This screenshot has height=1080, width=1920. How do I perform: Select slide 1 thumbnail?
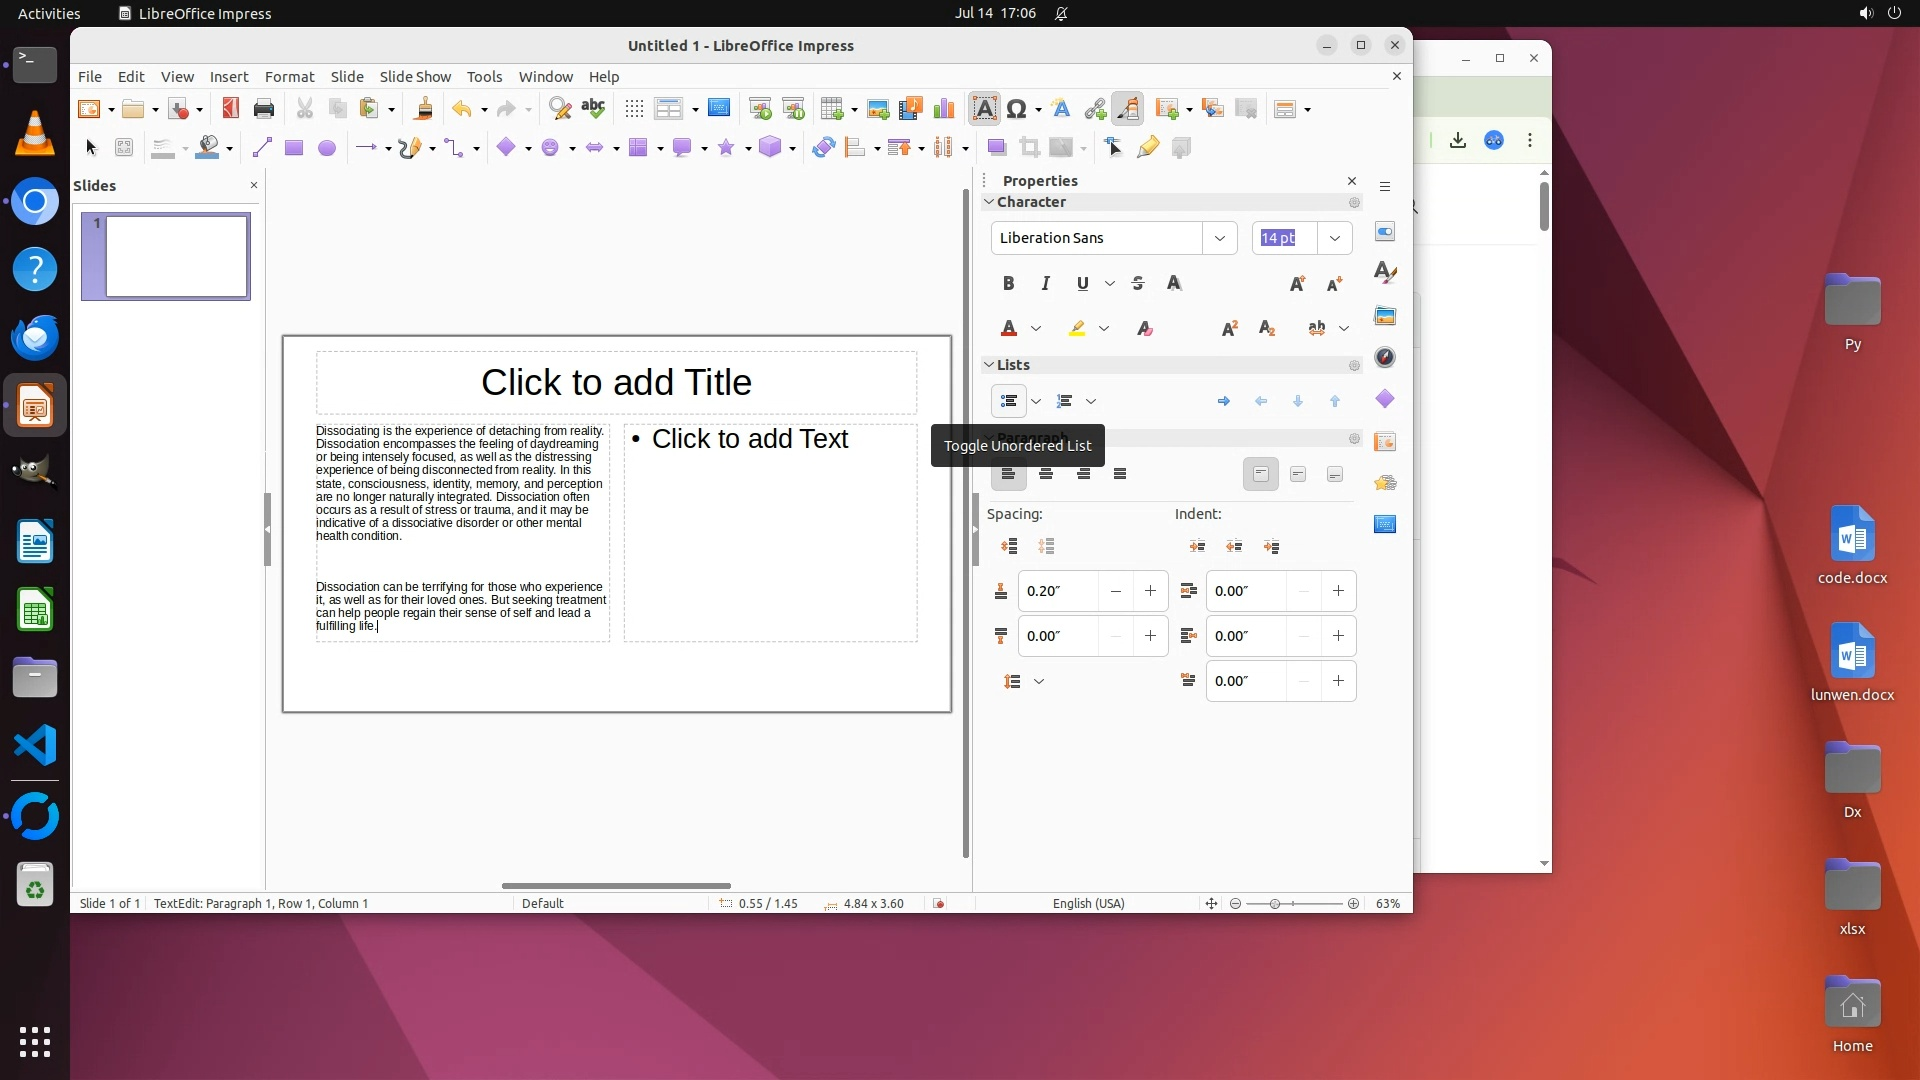(176, 256)
